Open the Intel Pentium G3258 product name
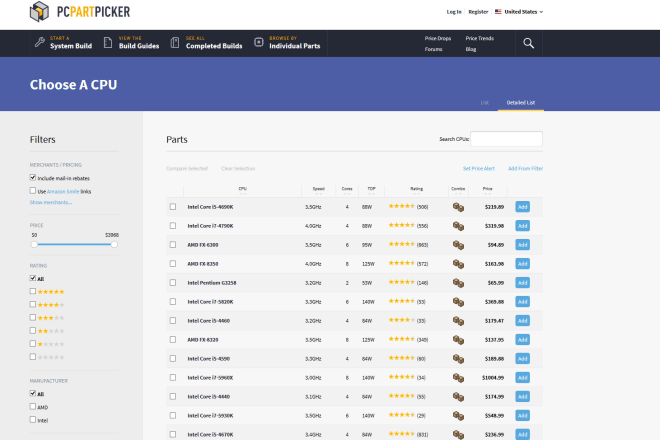 pos(212,283)
